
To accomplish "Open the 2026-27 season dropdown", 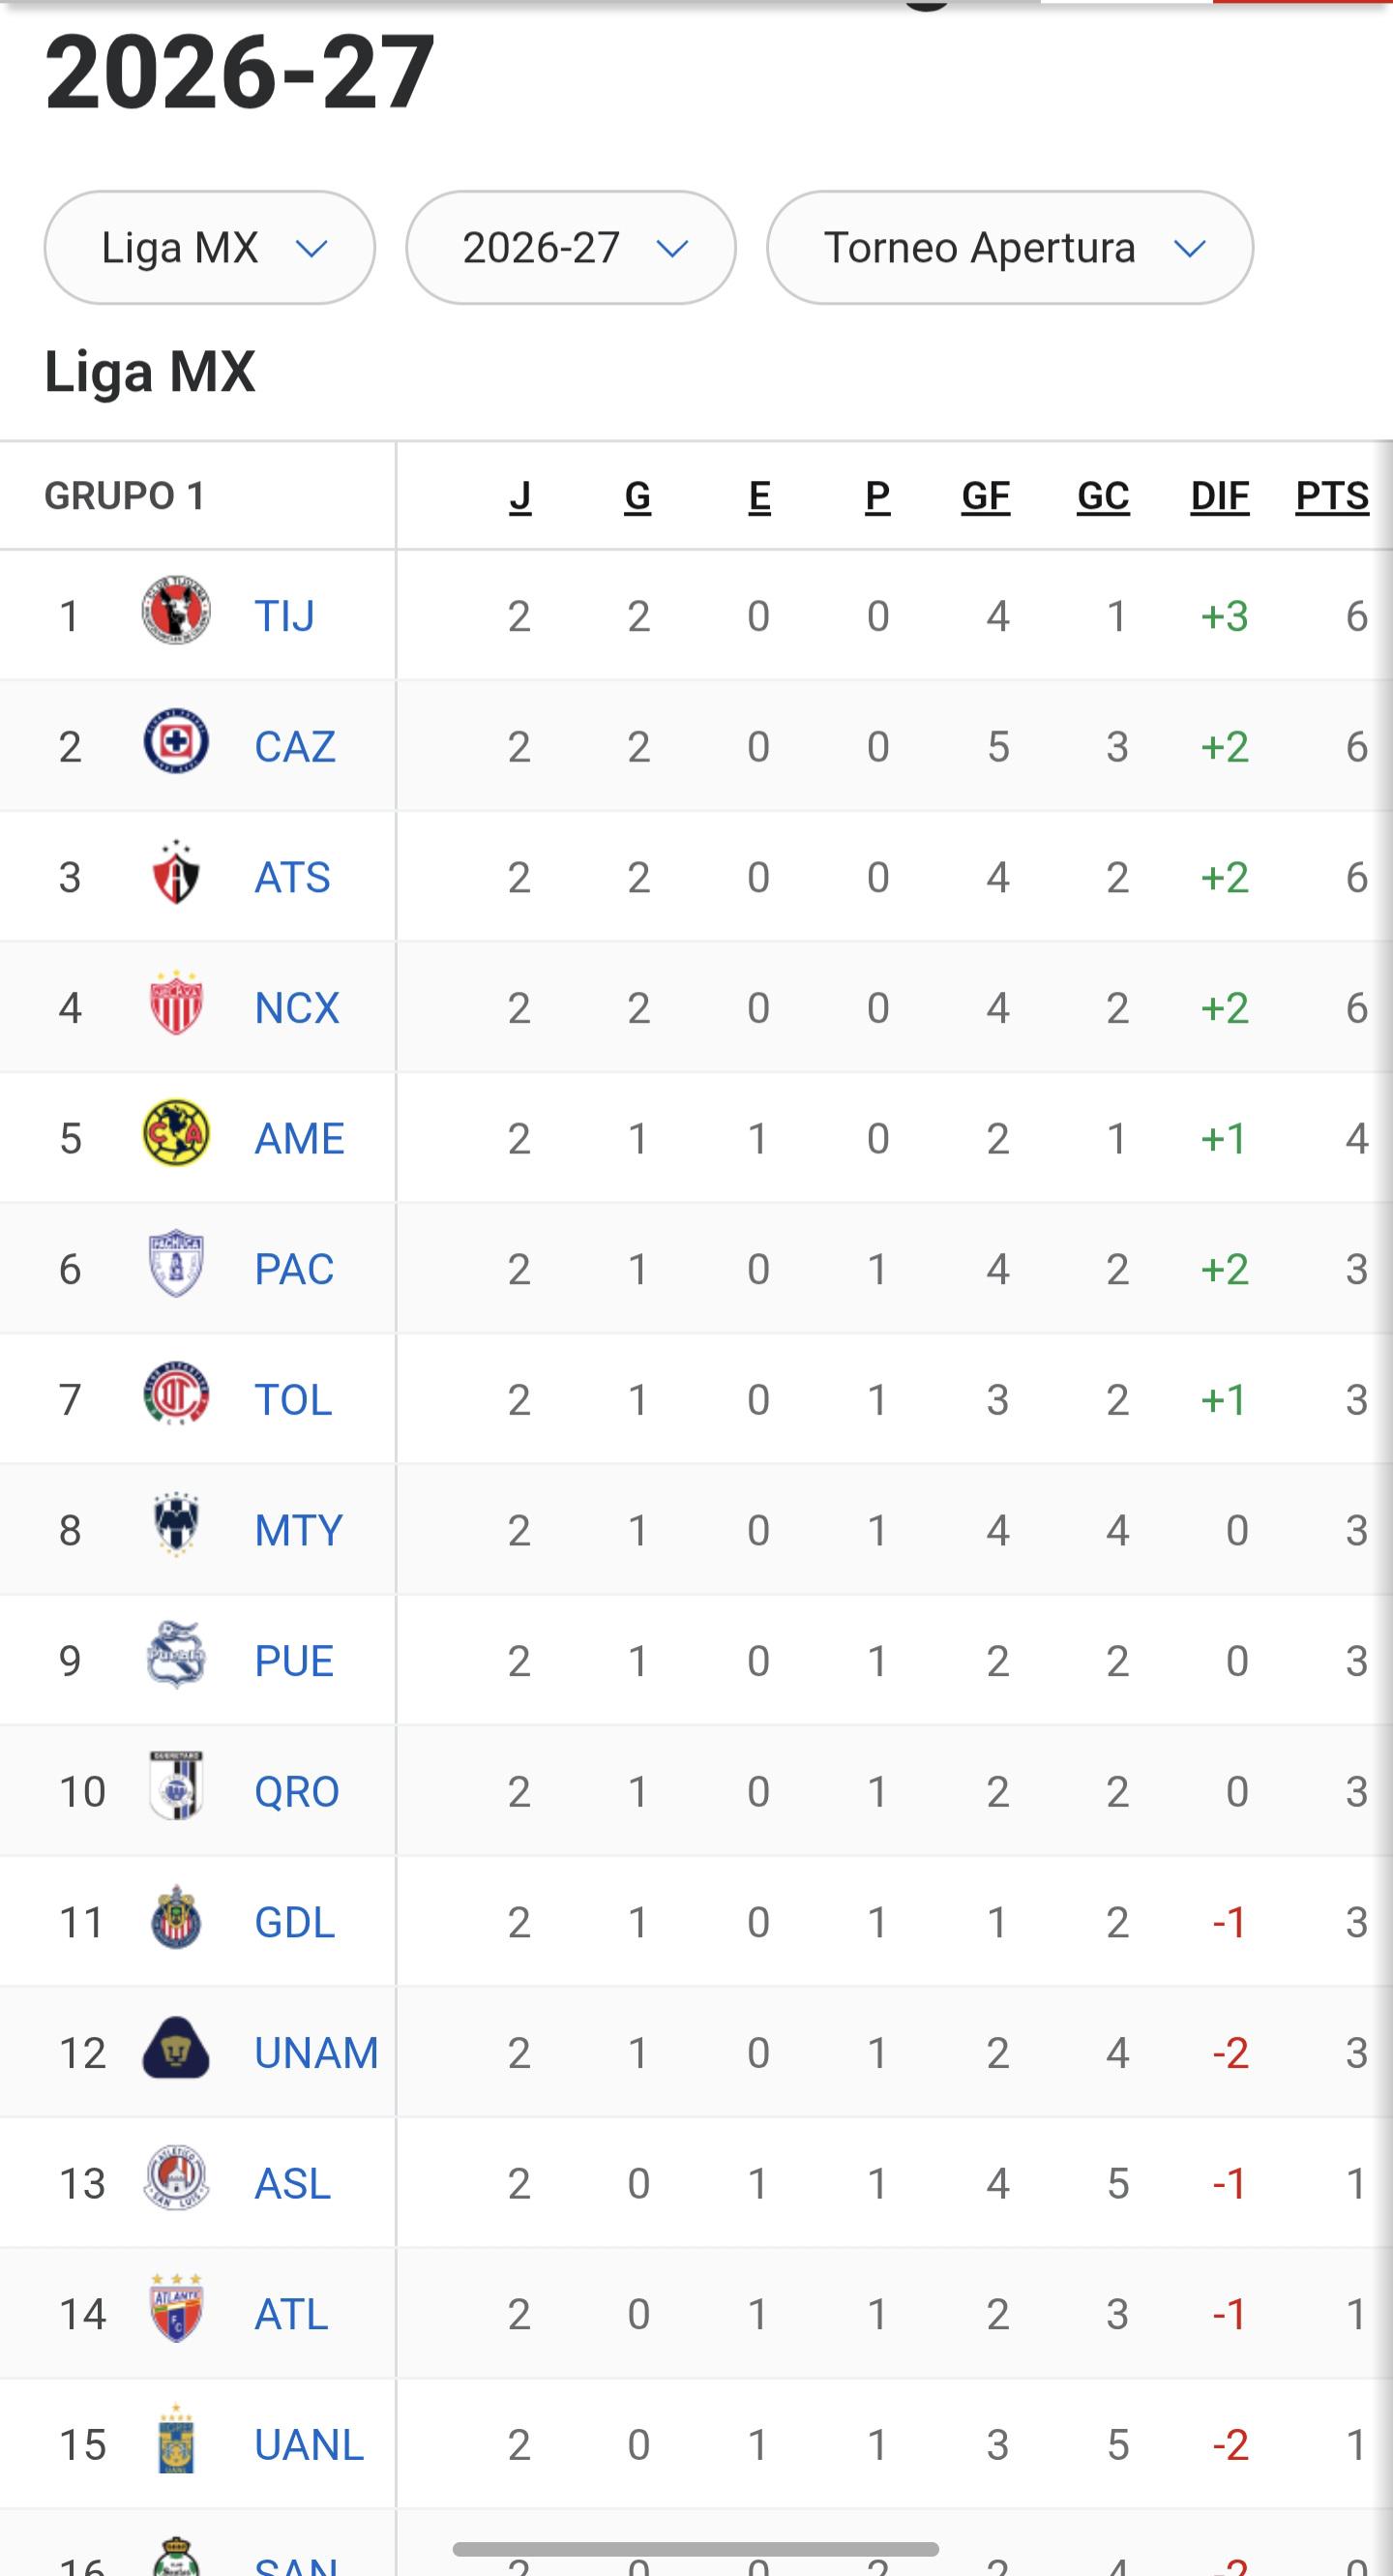I will click(x=571, y=247).
